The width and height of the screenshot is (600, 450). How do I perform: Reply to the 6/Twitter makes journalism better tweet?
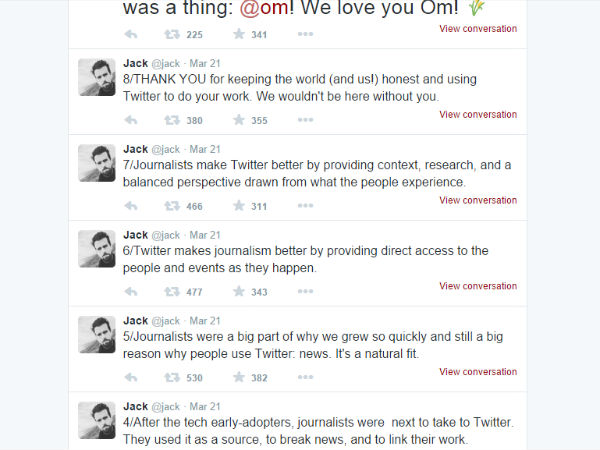click(x=131, y=292)
